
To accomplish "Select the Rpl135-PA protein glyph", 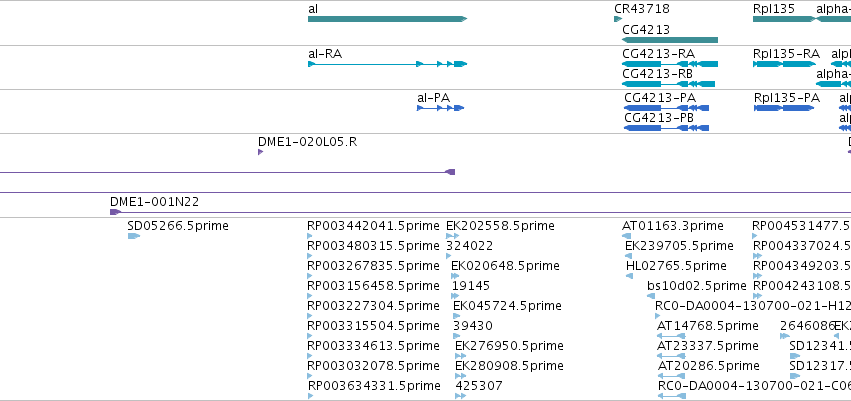I will point(784,108).
